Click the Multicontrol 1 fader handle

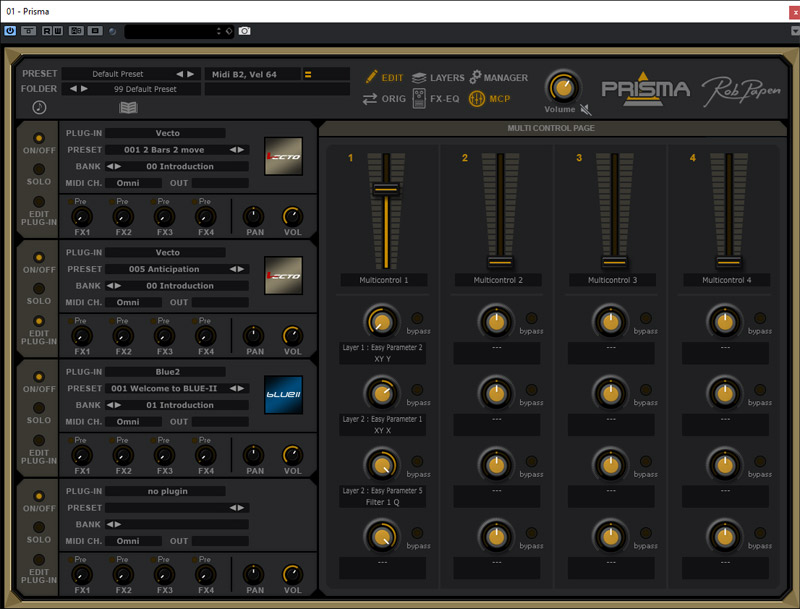pos(386,190)
